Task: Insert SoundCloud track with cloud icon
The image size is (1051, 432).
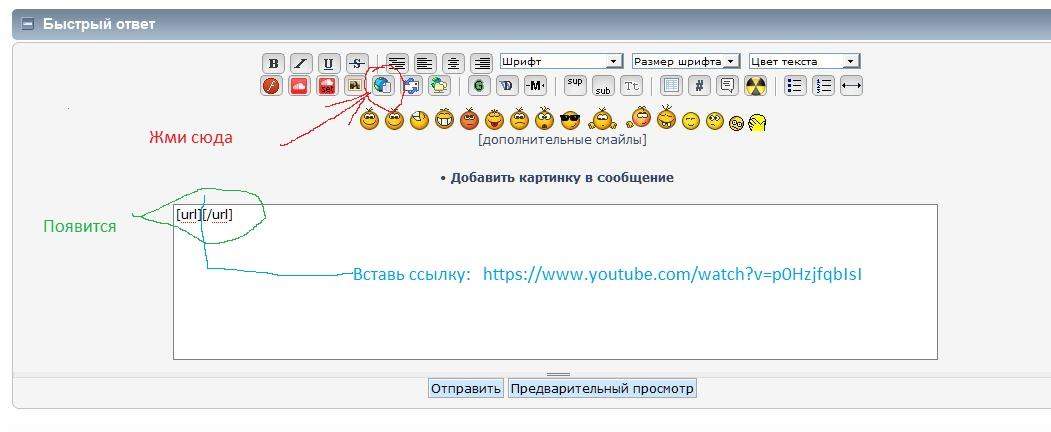Action: click(300, 86)
